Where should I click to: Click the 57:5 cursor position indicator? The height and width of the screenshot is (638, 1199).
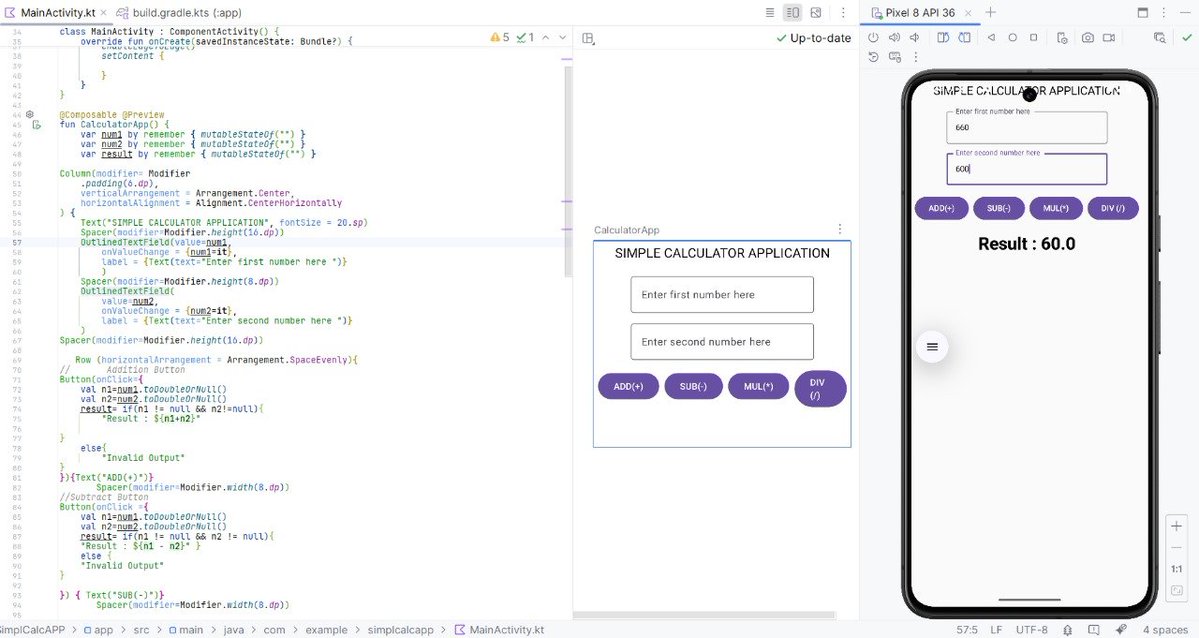(x=967, y=630)
